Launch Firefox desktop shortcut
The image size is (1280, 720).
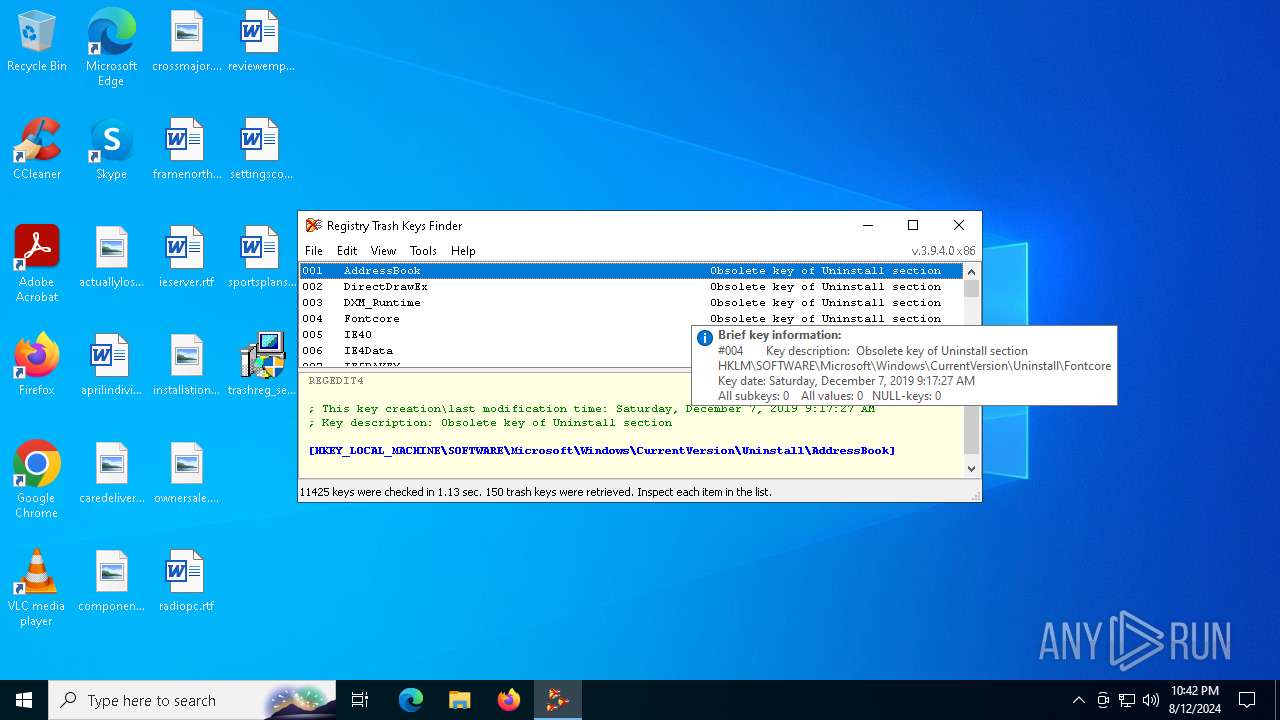click(37, 365)
